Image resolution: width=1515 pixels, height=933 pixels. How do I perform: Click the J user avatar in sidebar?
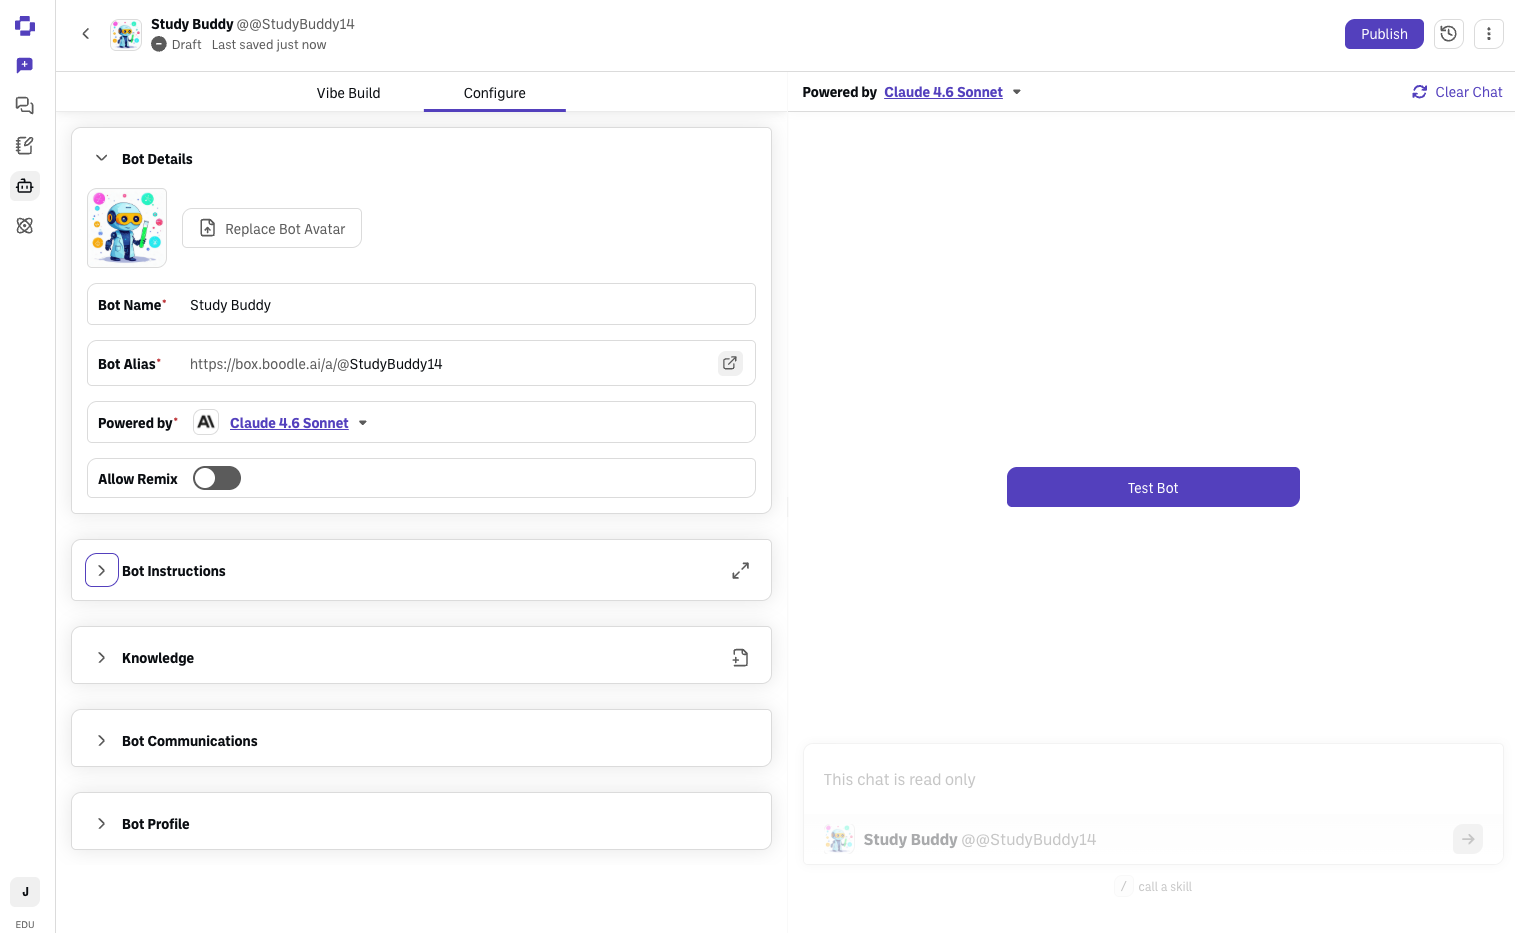click(x=25, y=892)
